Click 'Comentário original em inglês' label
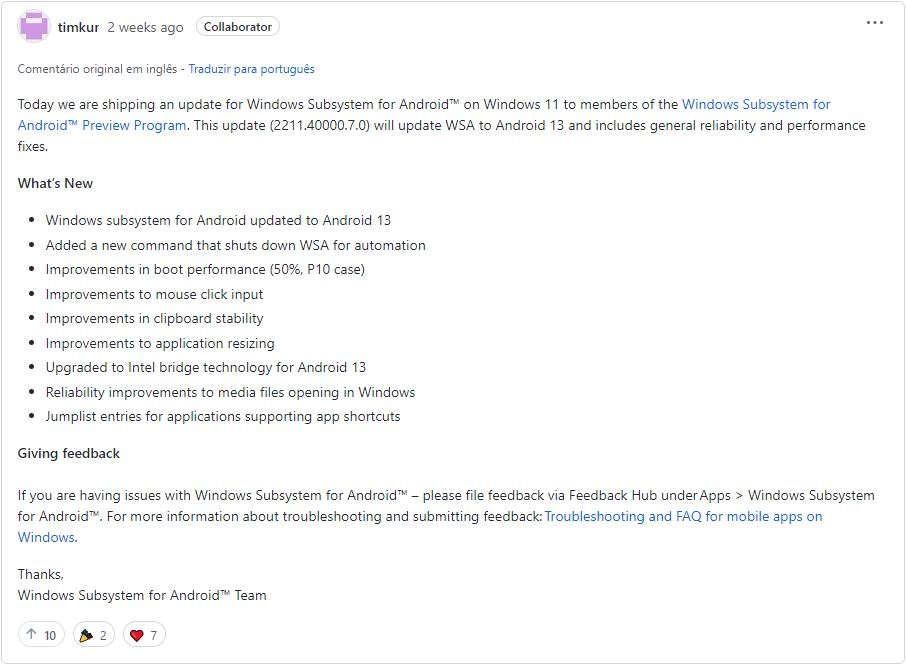Screen dimensions: 906x665 (97, 69)
